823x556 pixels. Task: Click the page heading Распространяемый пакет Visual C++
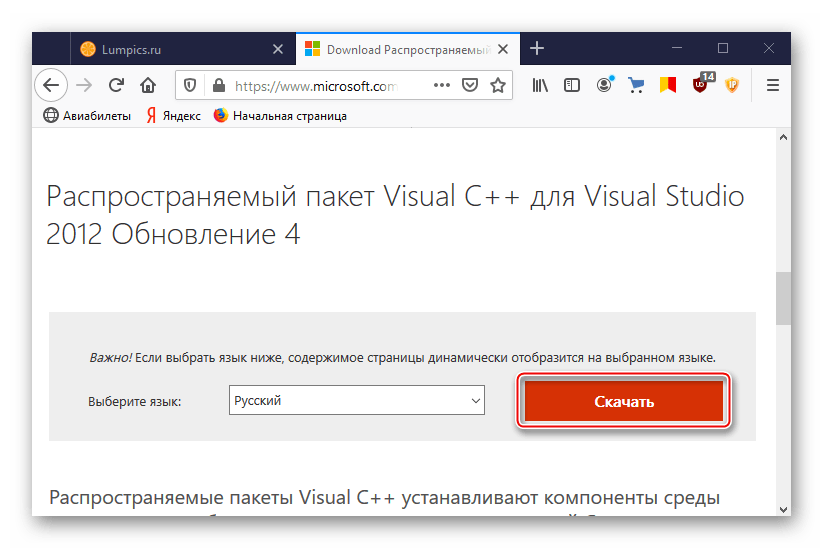pos(395,215)
